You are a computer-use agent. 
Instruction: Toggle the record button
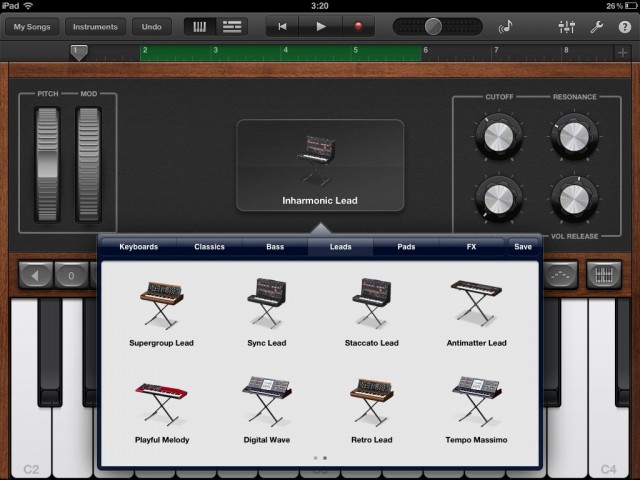[x=358, y=27]
